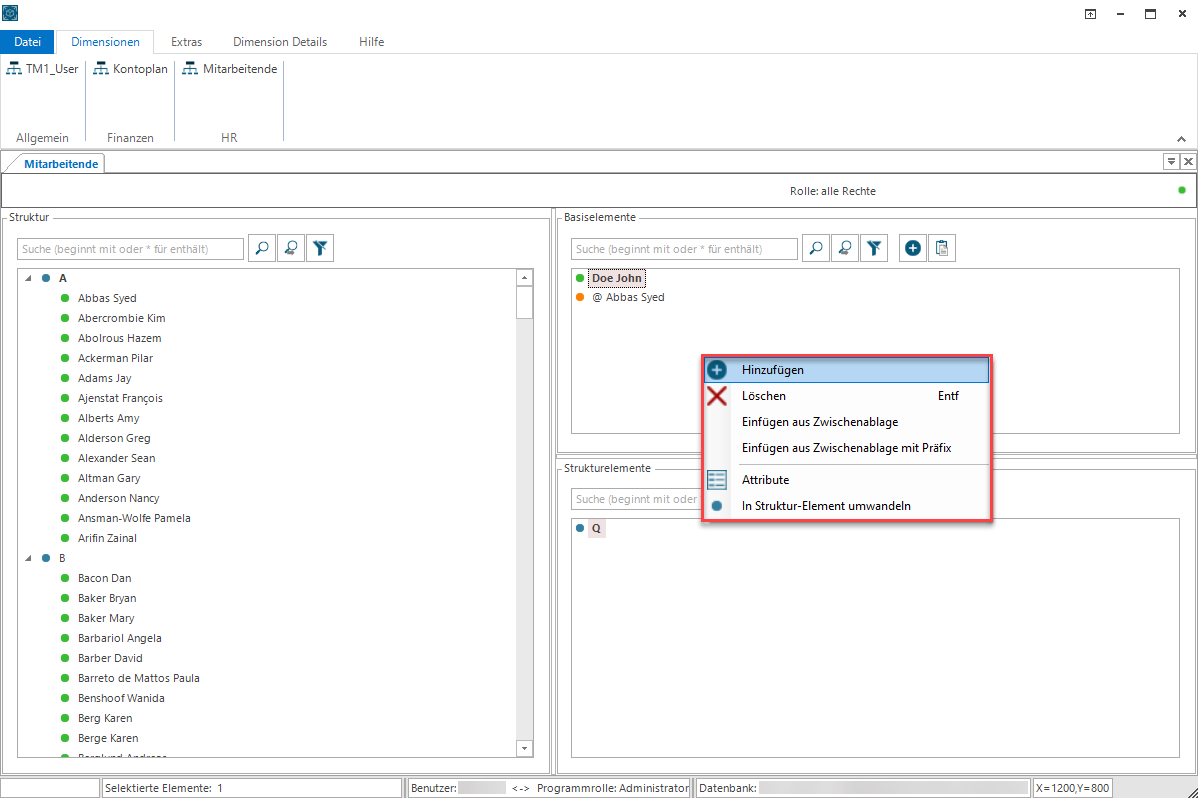Select Anderson Nancy in the tree
The image size is (1198, 798).
pos(118,498)
